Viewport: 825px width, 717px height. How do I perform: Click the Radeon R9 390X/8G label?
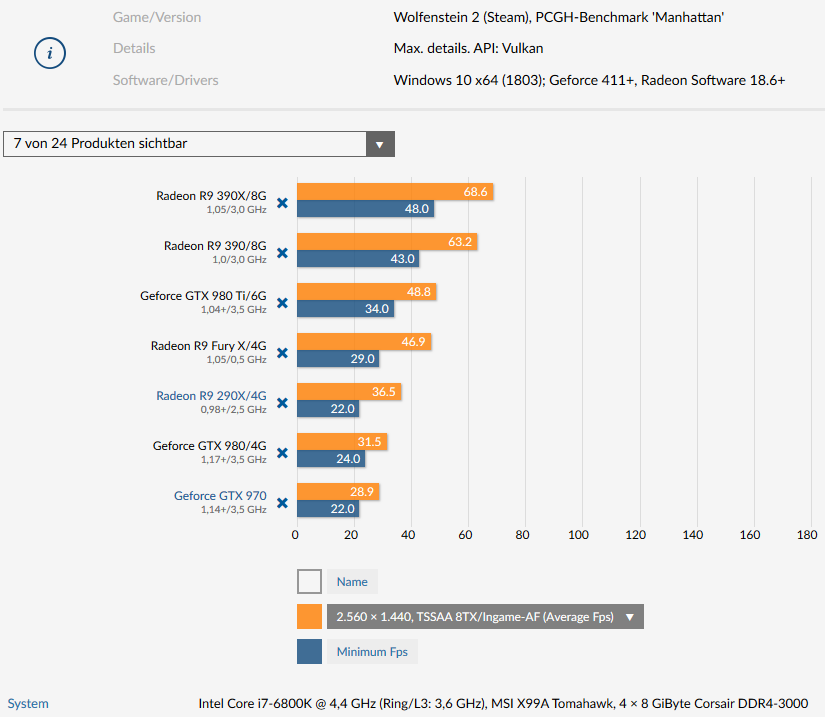pyautogui.click(x=211, y=196)
